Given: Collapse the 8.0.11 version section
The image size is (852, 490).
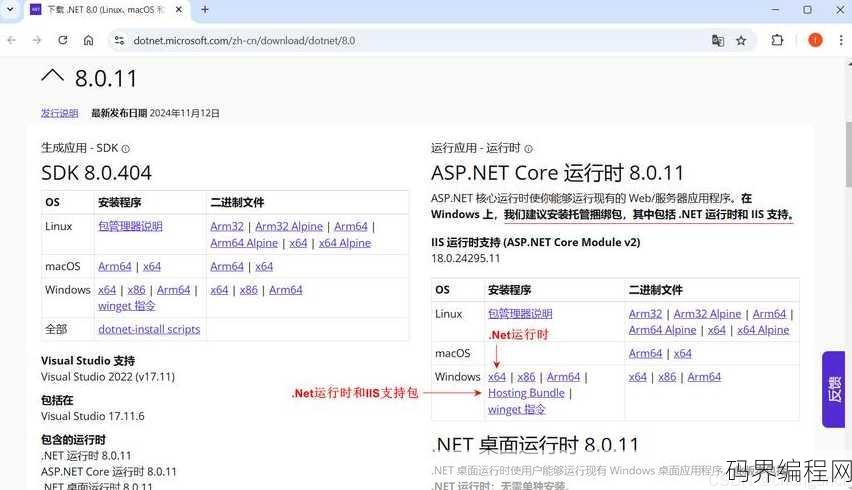Looking at the screenshot, I should click(53, 76).
